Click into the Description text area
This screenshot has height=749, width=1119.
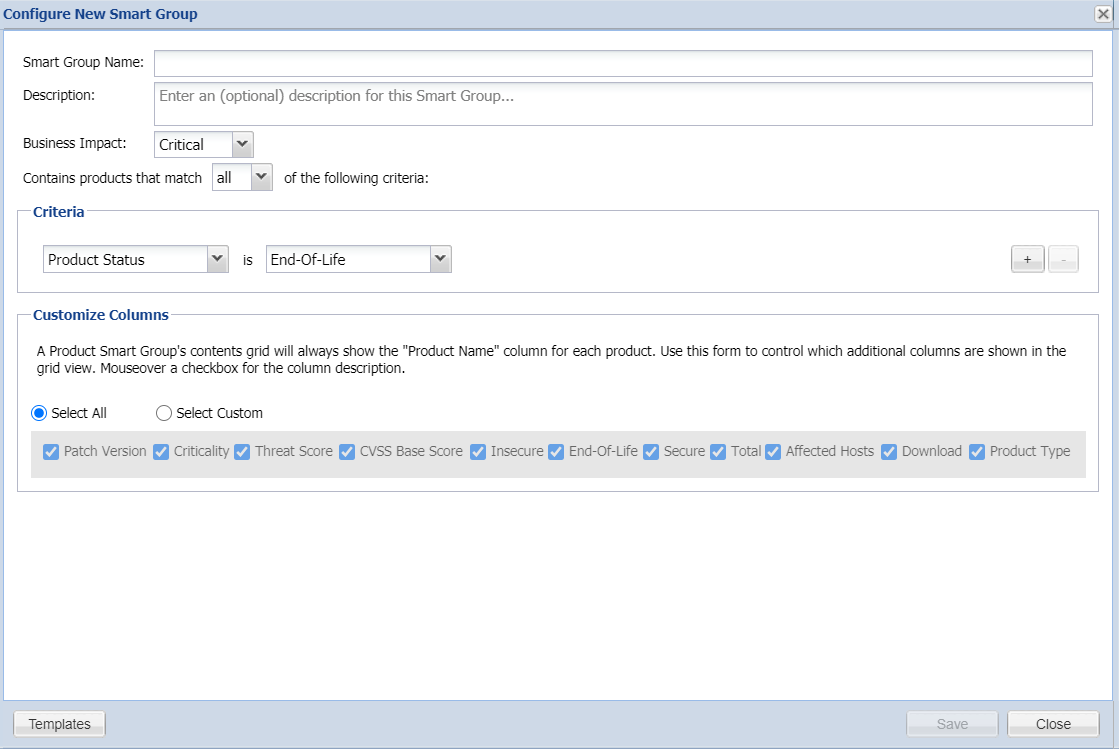tap(622, 104)
